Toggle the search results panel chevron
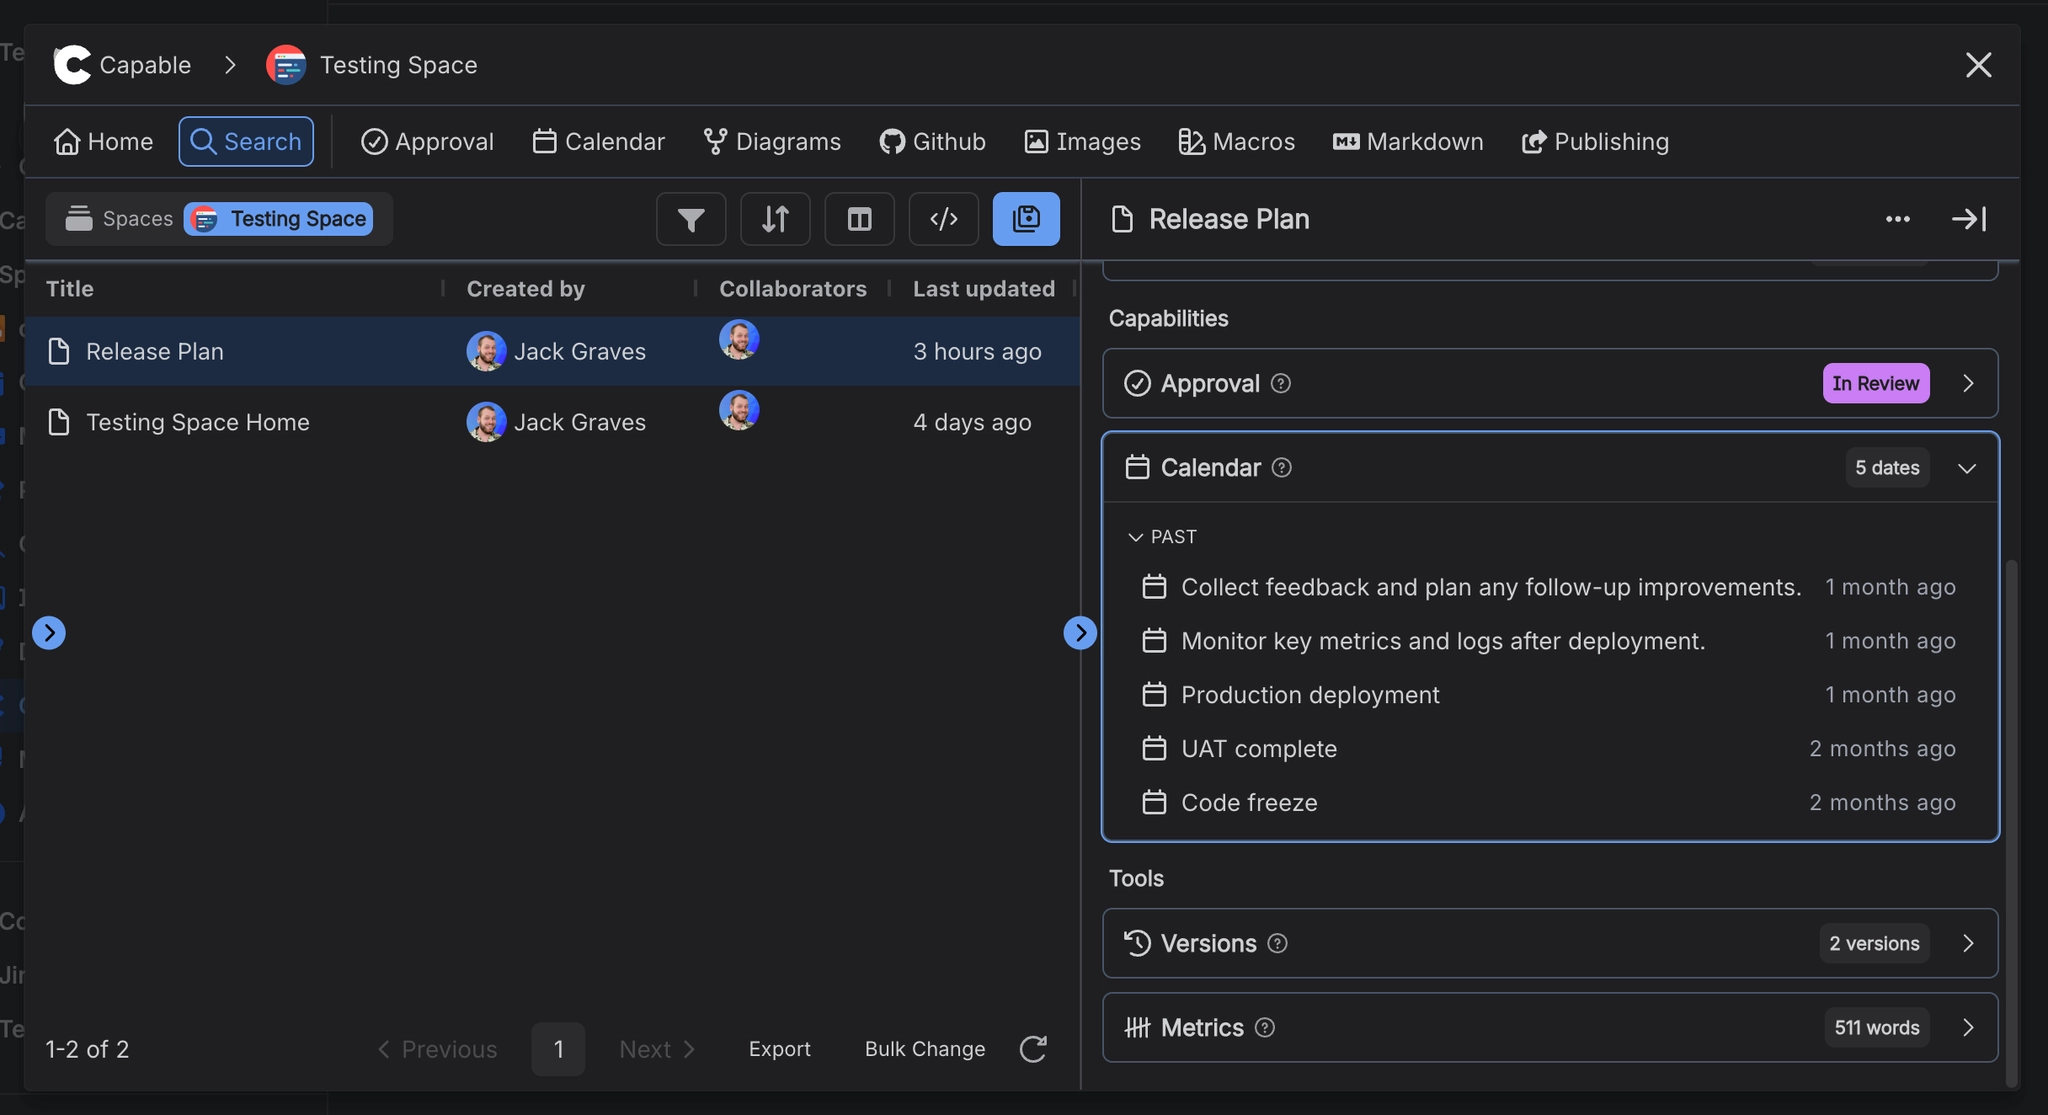This screenshot has height=1115, width=2048. pos(1081,632)
